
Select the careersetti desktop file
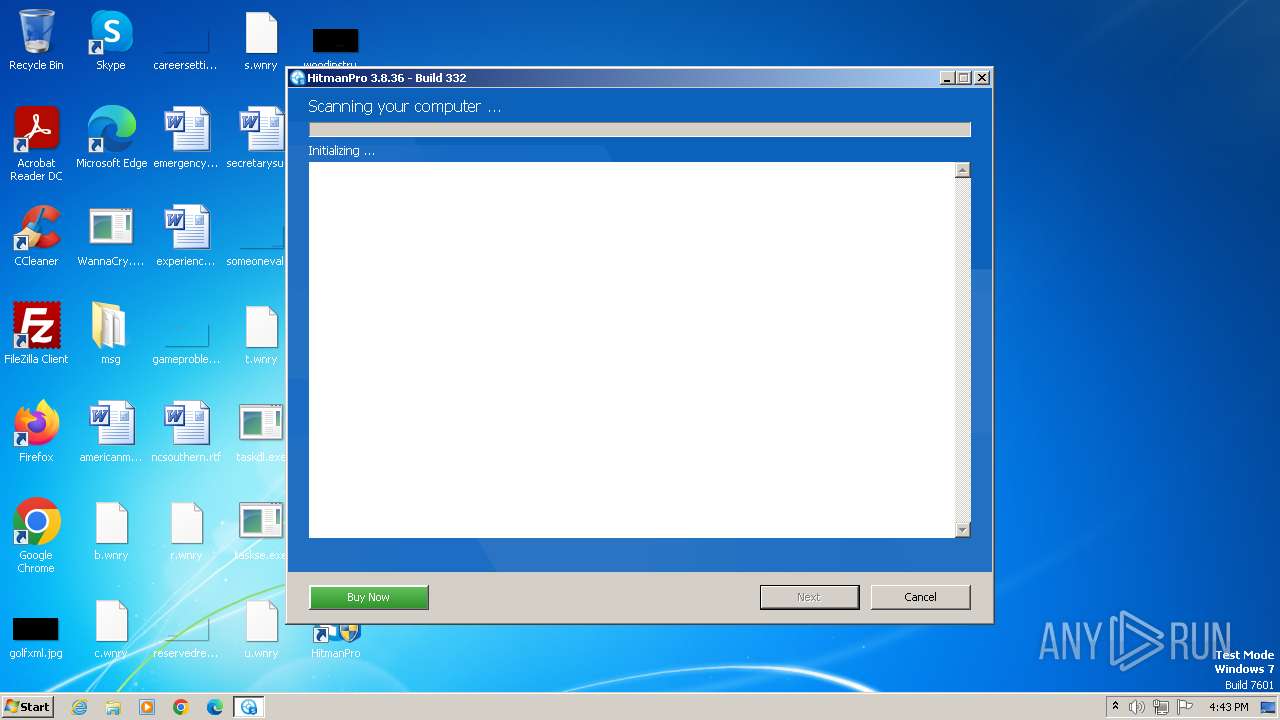[186, 40]
